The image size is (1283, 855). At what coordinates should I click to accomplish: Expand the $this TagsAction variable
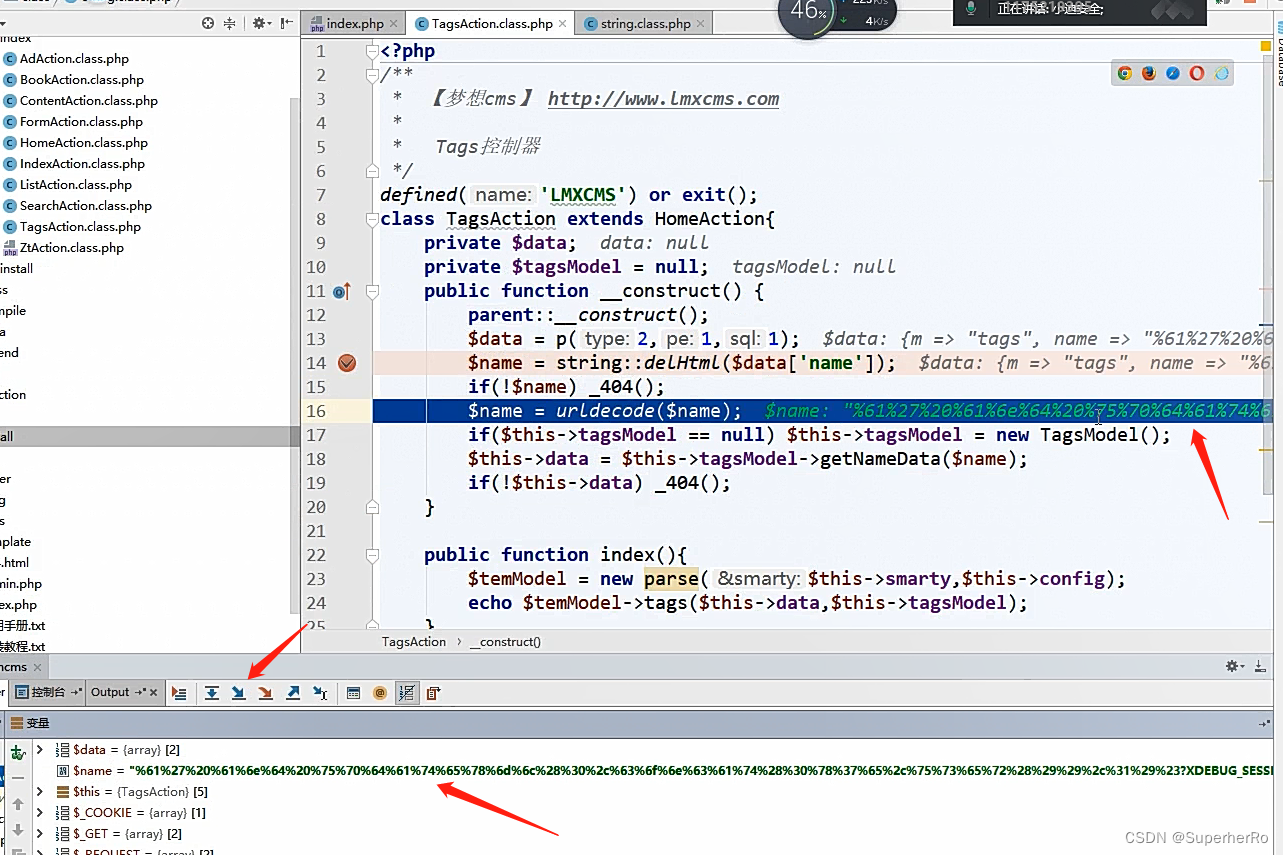click(x=40, y=792)
